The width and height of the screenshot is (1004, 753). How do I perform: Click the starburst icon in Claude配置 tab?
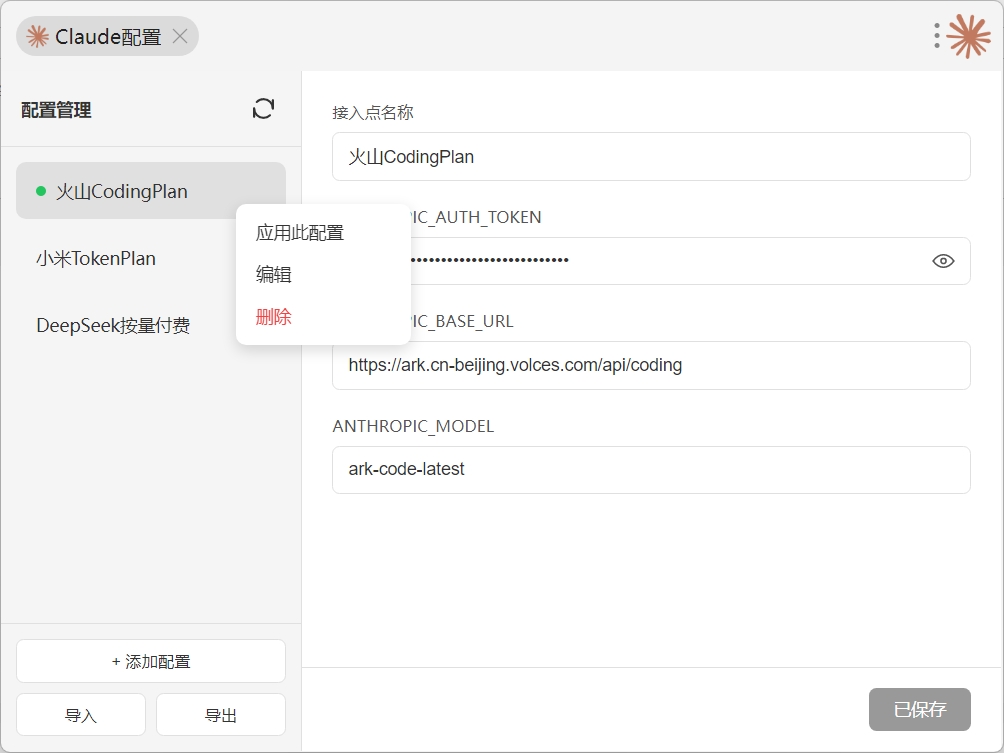click(x=37, y=36)
